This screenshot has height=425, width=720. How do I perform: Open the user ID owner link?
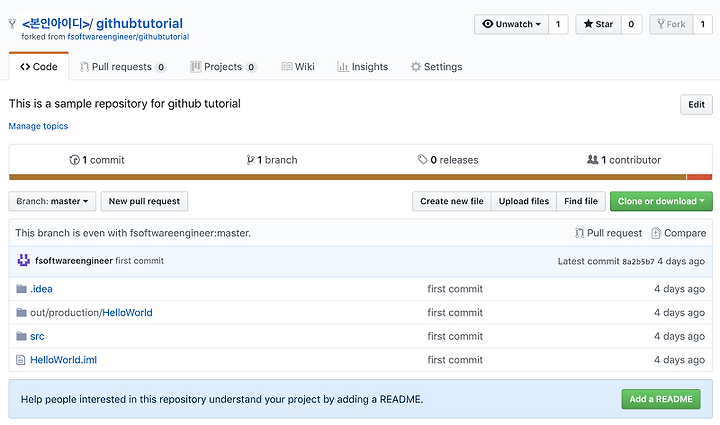[x=55, y=23]
